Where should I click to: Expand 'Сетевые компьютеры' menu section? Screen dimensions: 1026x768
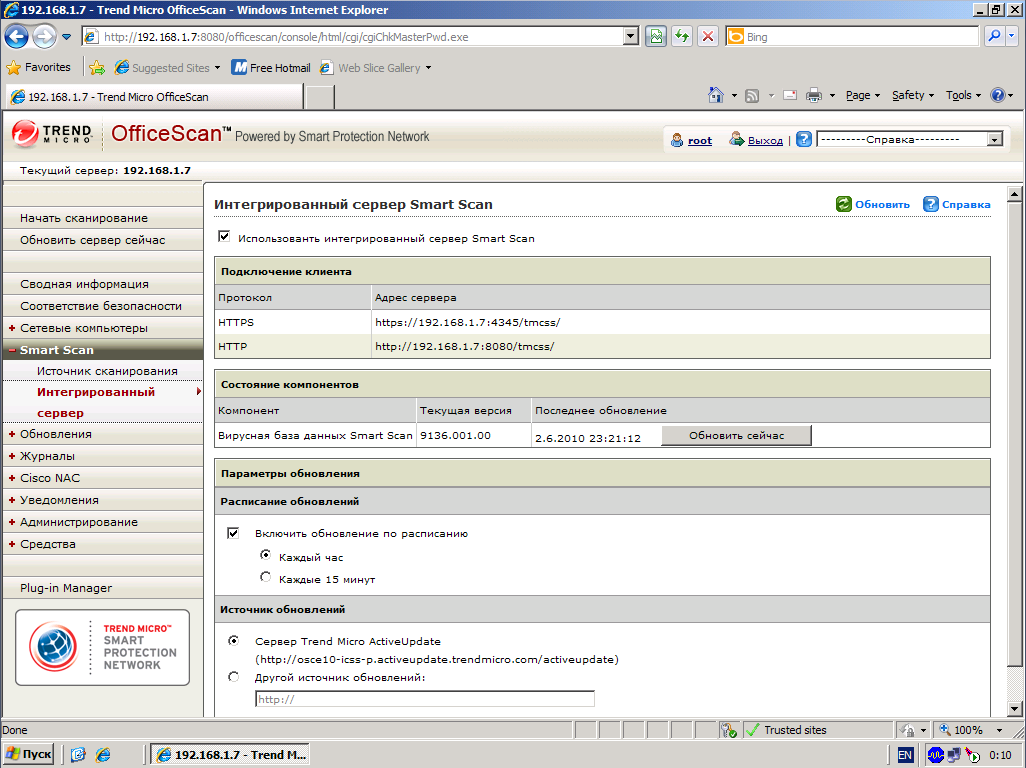click(12, 328)
